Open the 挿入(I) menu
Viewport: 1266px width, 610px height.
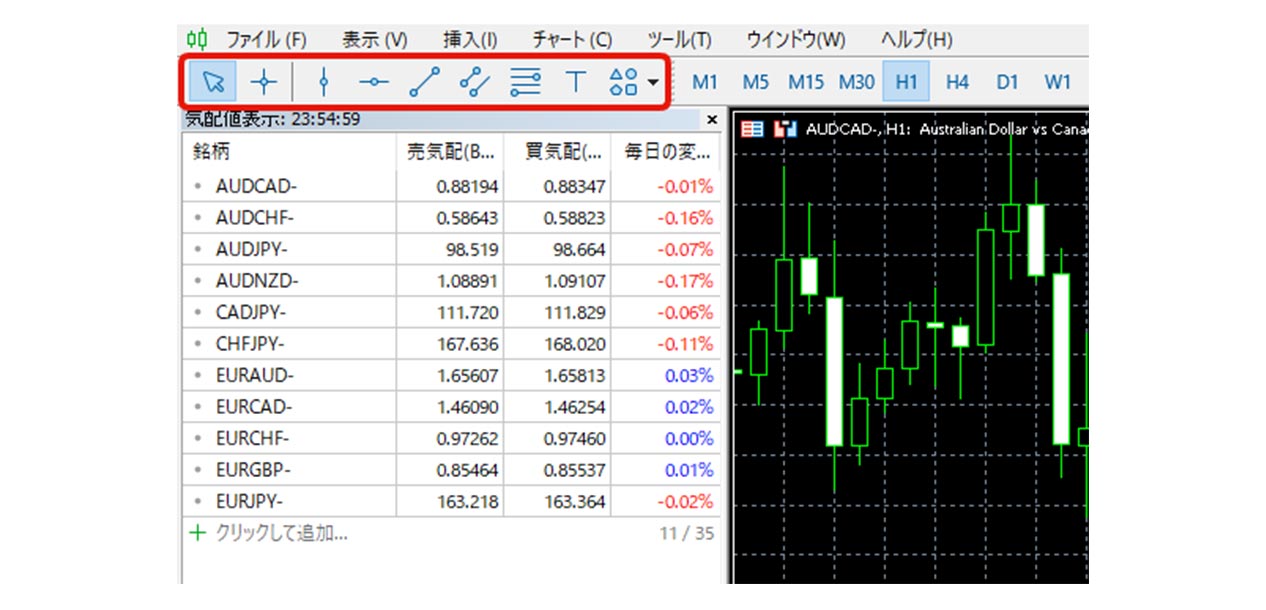(470, 40)
